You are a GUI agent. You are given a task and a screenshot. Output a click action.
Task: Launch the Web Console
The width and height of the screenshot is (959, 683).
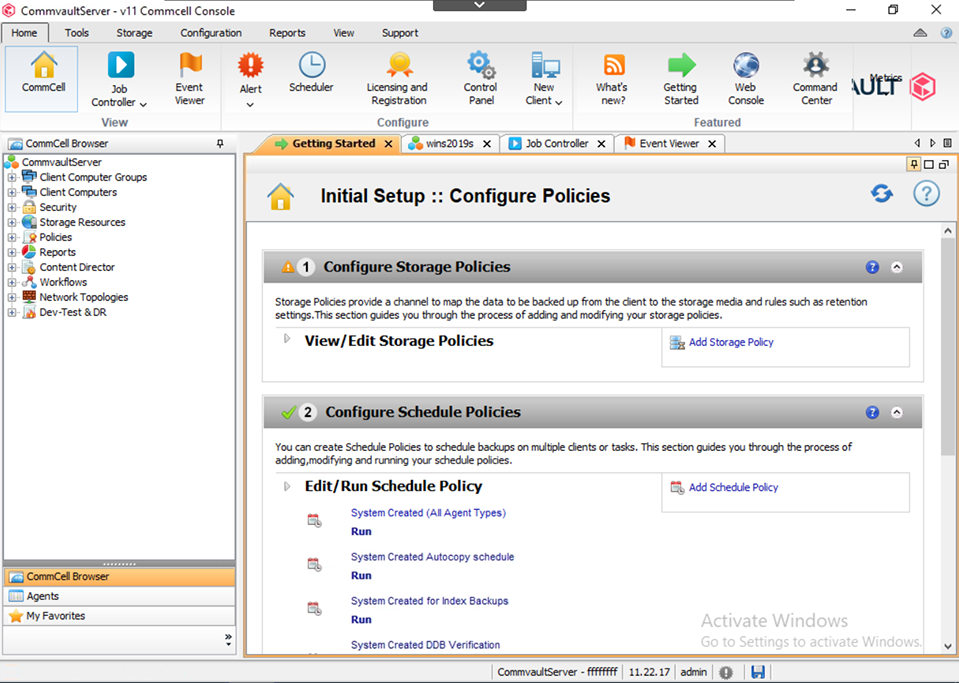[746, 78]
